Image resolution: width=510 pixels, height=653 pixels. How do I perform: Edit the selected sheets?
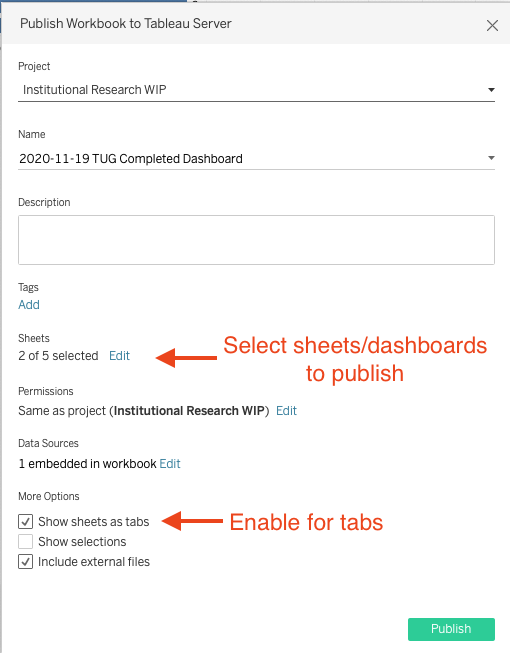tap(119, 356)
